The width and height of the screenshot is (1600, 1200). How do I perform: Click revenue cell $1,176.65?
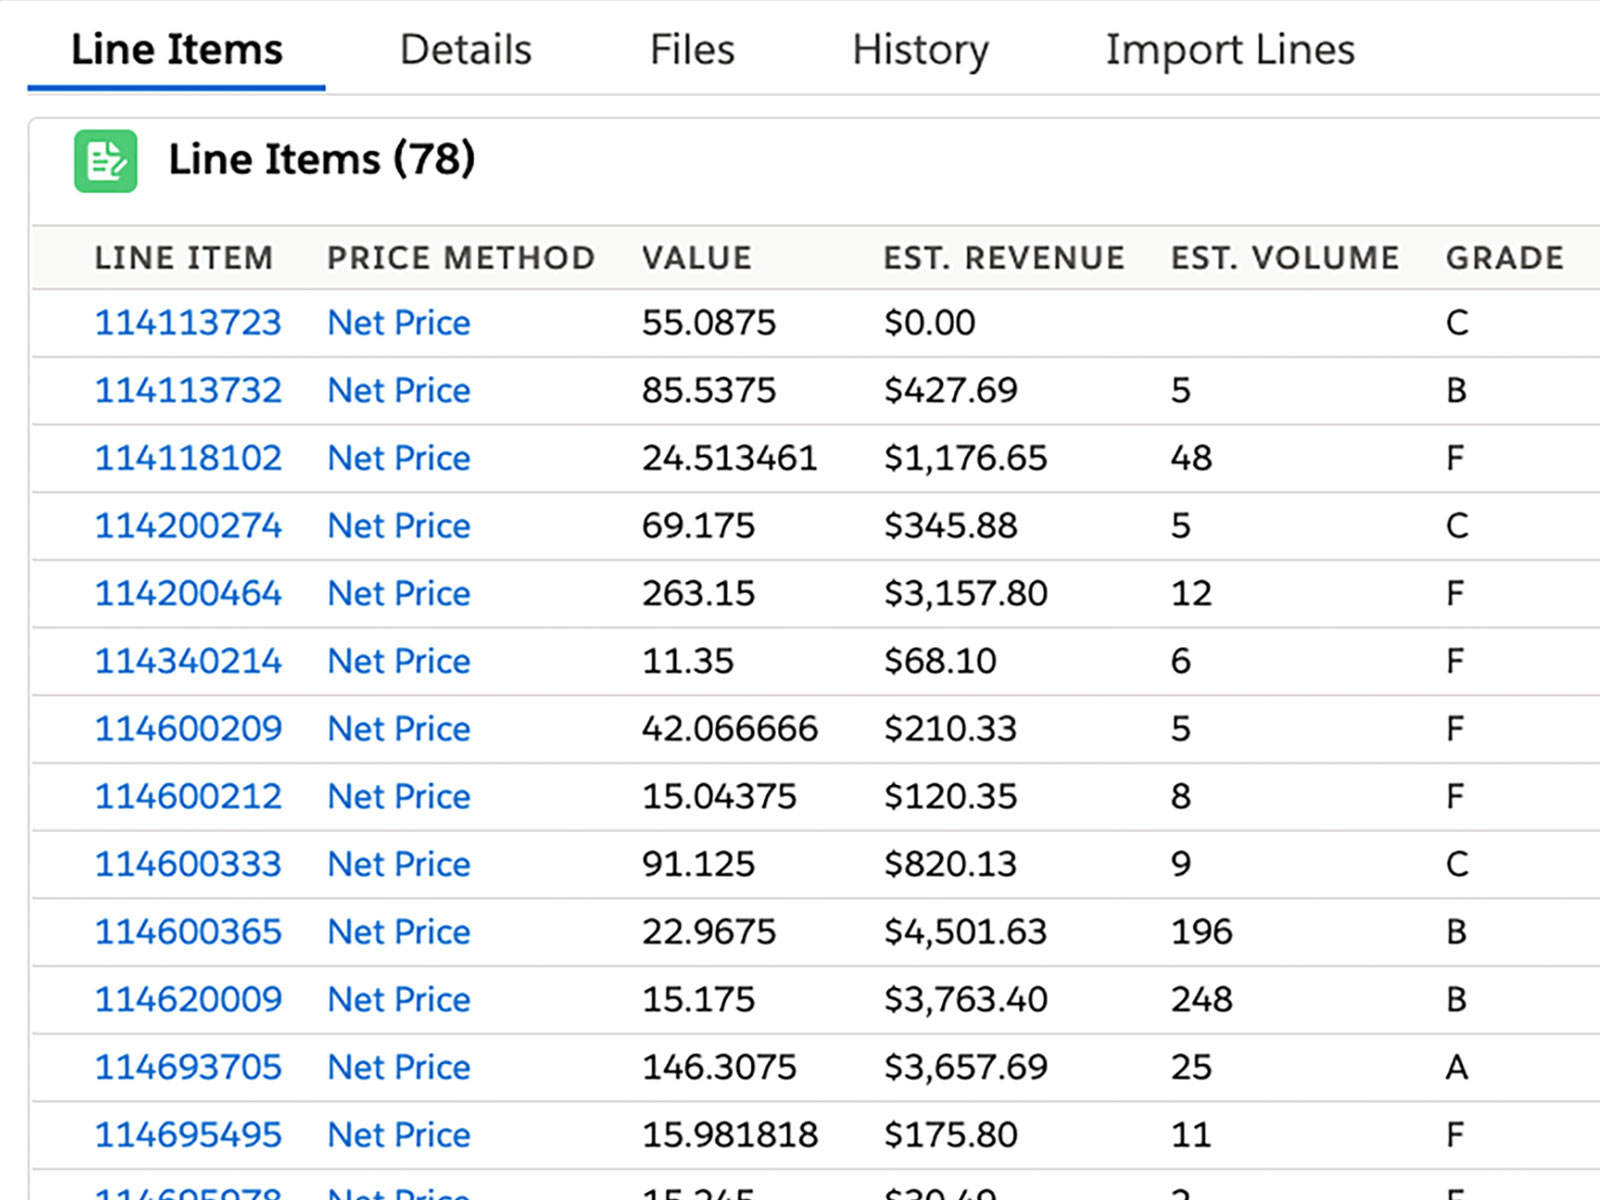(x=966, y=458)
